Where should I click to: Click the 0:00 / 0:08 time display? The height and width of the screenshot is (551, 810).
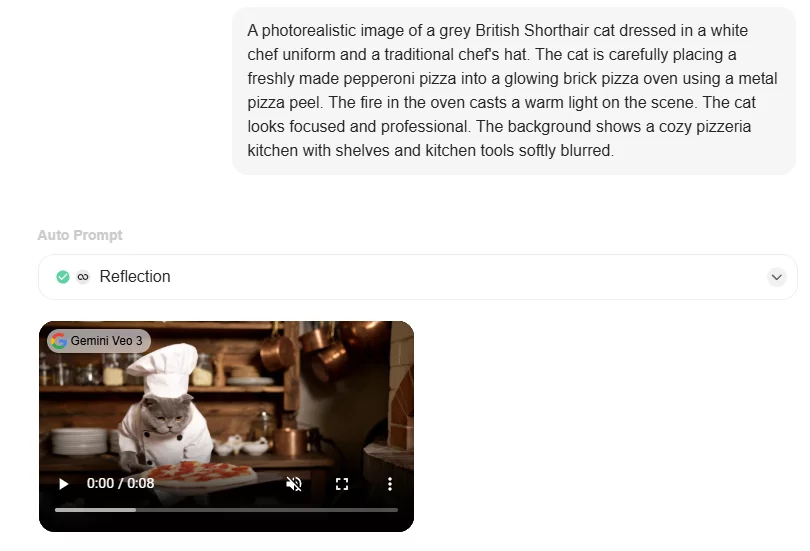120,483
